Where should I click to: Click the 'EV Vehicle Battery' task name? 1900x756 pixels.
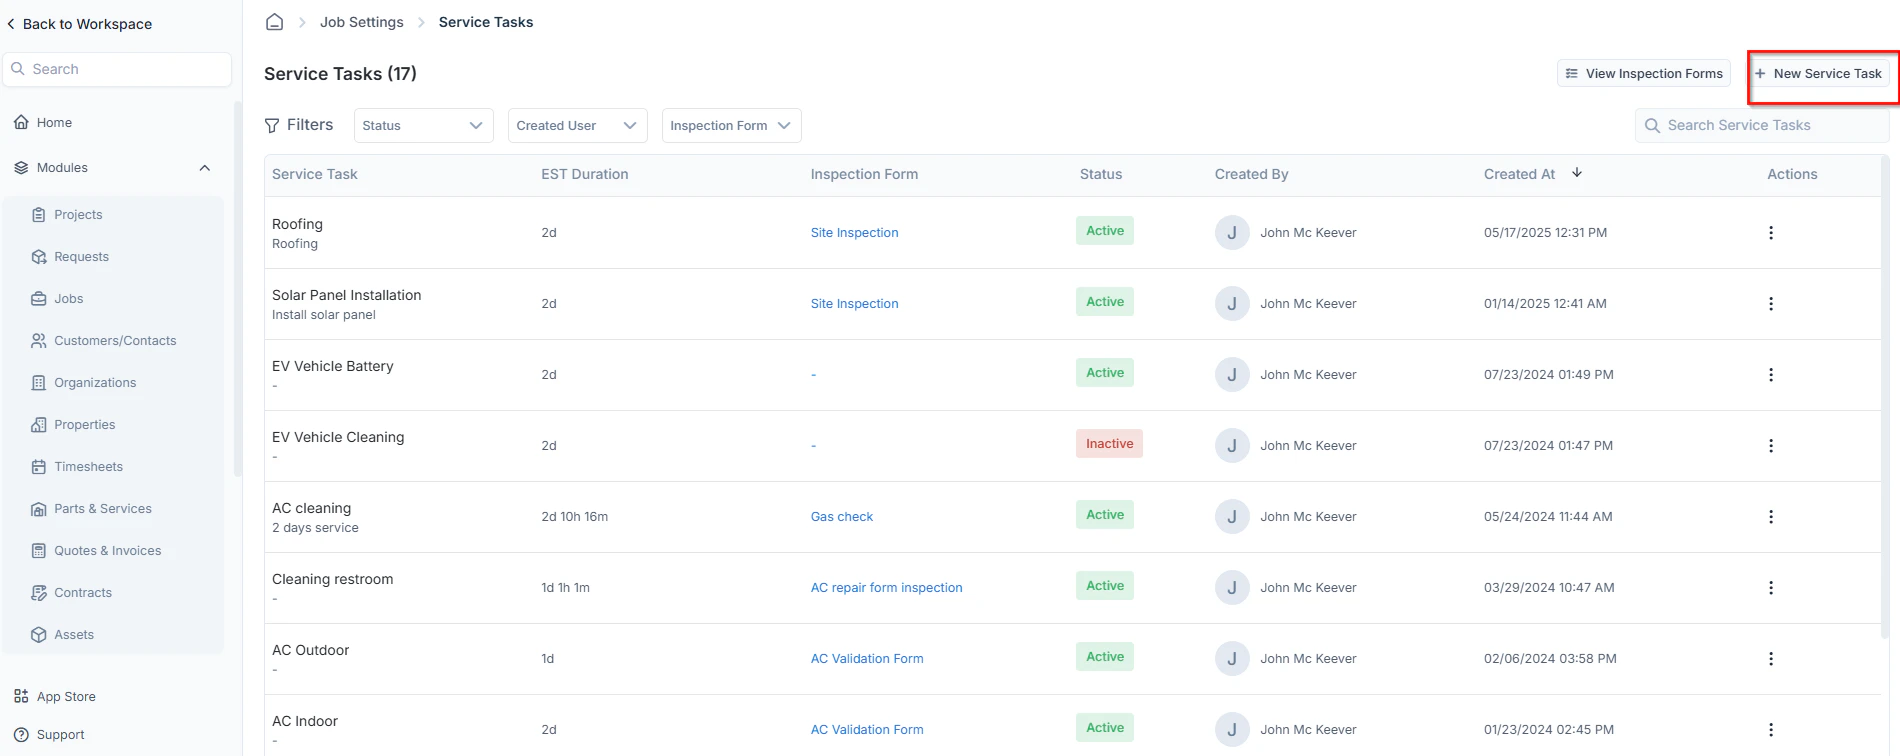click(x=333, y=366)
